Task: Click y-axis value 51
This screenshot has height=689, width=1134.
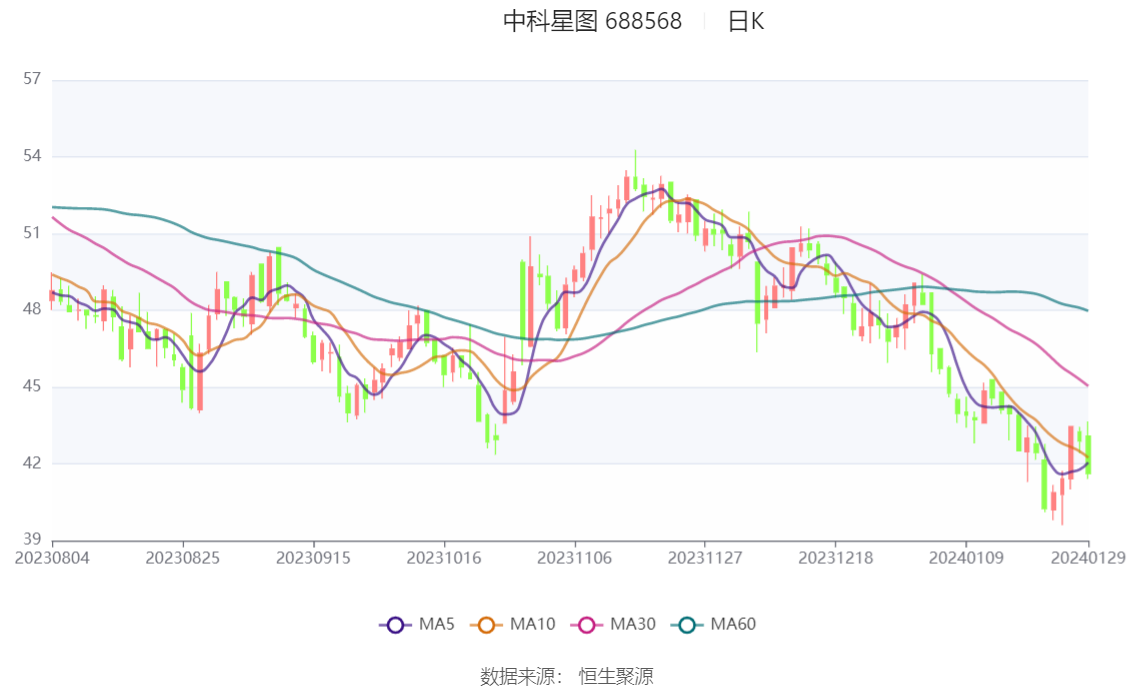Action: point(32,232)
